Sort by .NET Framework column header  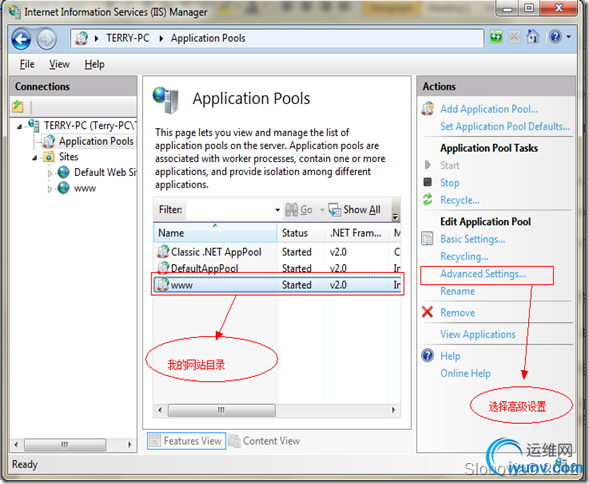pos(356,233)
